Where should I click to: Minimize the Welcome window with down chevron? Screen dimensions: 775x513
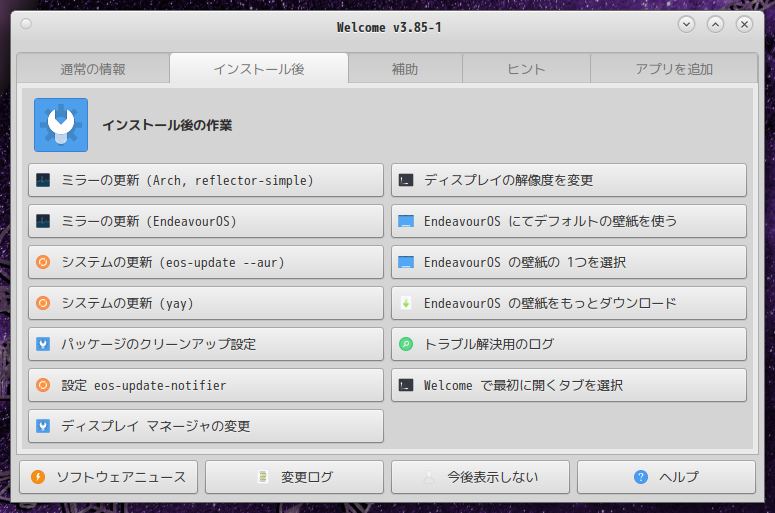click(686, 24)
